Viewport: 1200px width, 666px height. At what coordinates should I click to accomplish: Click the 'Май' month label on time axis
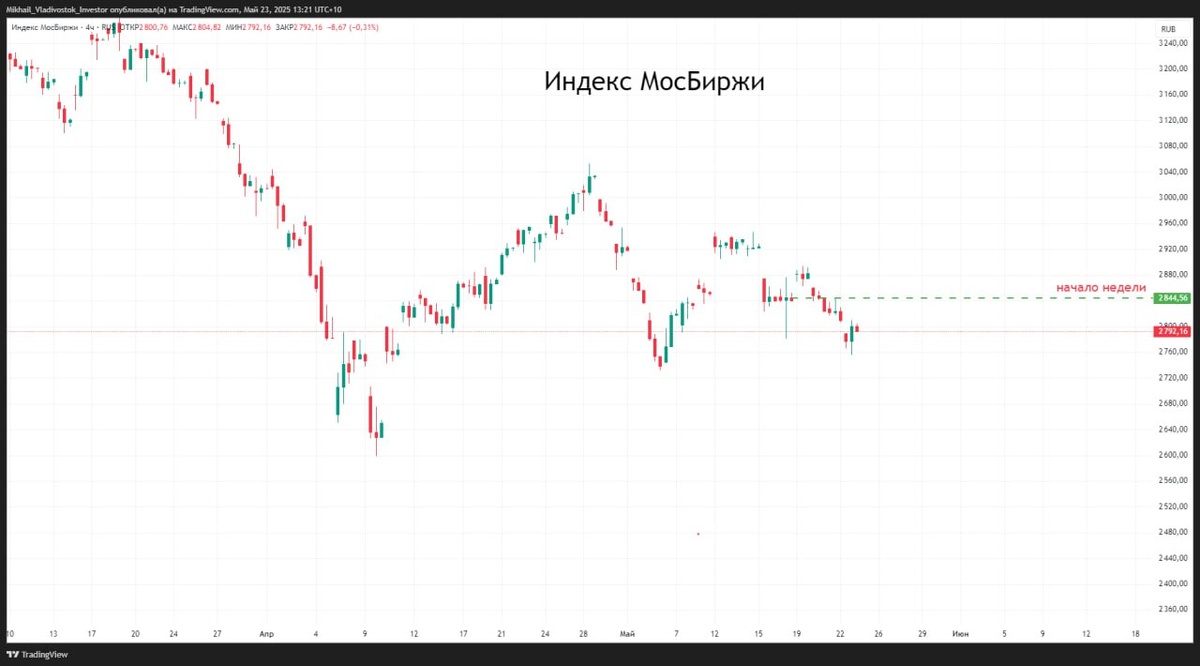click(x=627, y=633)
